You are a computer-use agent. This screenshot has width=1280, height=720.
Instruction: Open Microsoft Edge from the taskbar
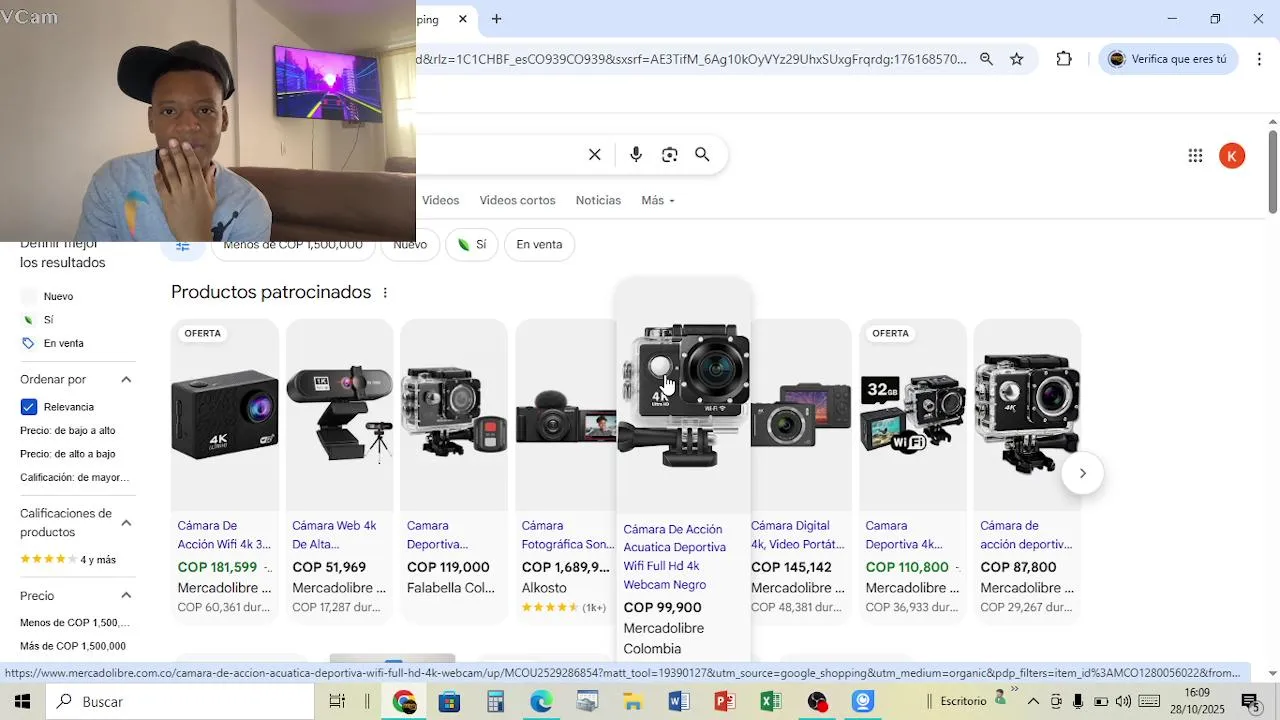click(x=541, y=701)
